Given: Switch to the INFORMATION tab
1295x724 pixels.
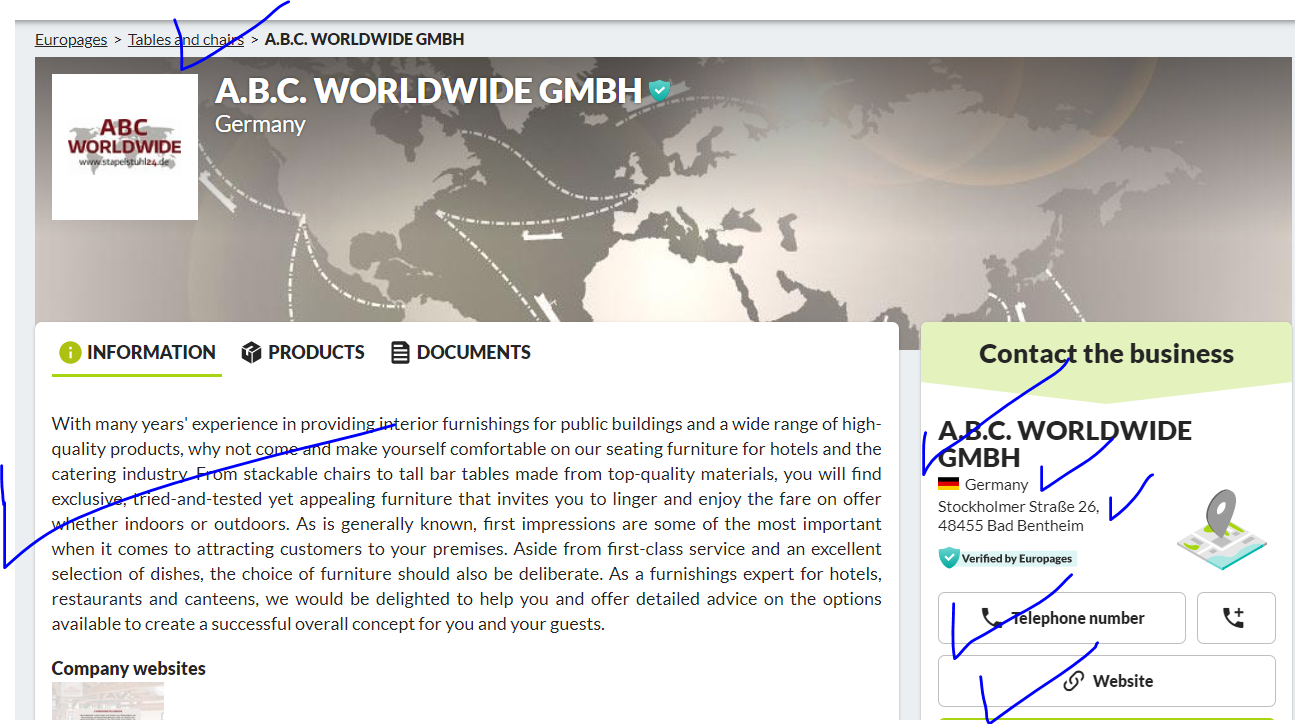Looking at the screenshot, I should tap(137, 352).
